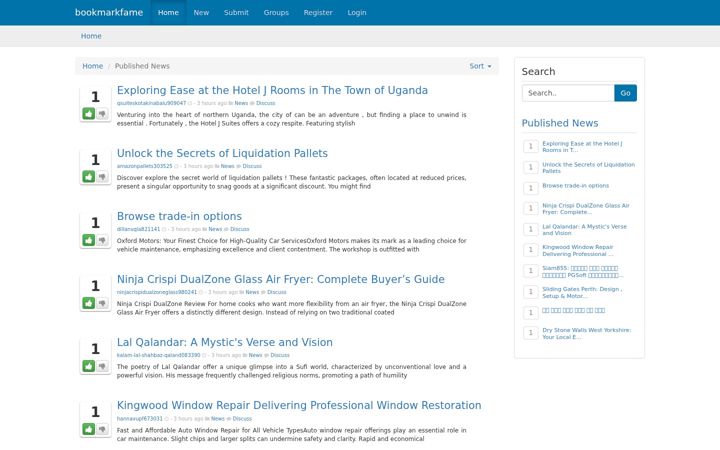This screenshot has height=450, width=720.
Task: Open the New menu item
Action: pyautogui.click(x=201, y=12)
